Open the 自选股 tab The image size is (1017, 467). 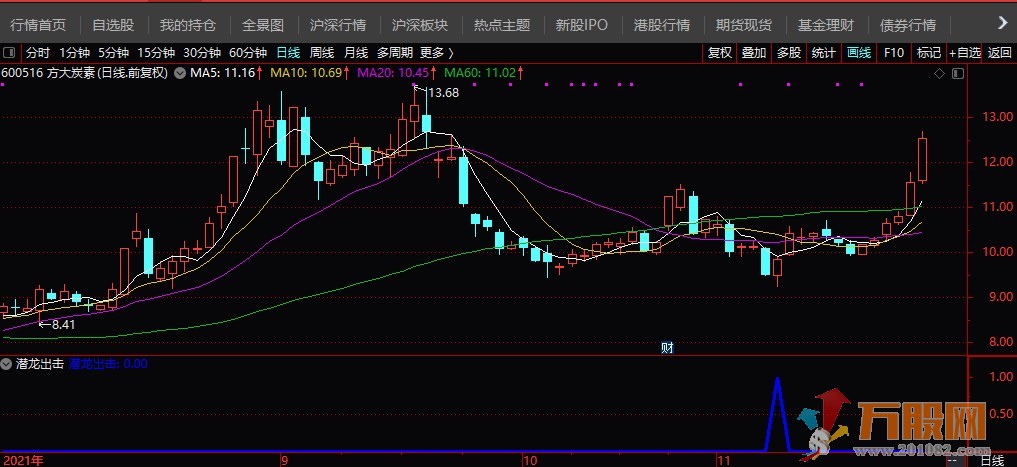pos(113,25)
